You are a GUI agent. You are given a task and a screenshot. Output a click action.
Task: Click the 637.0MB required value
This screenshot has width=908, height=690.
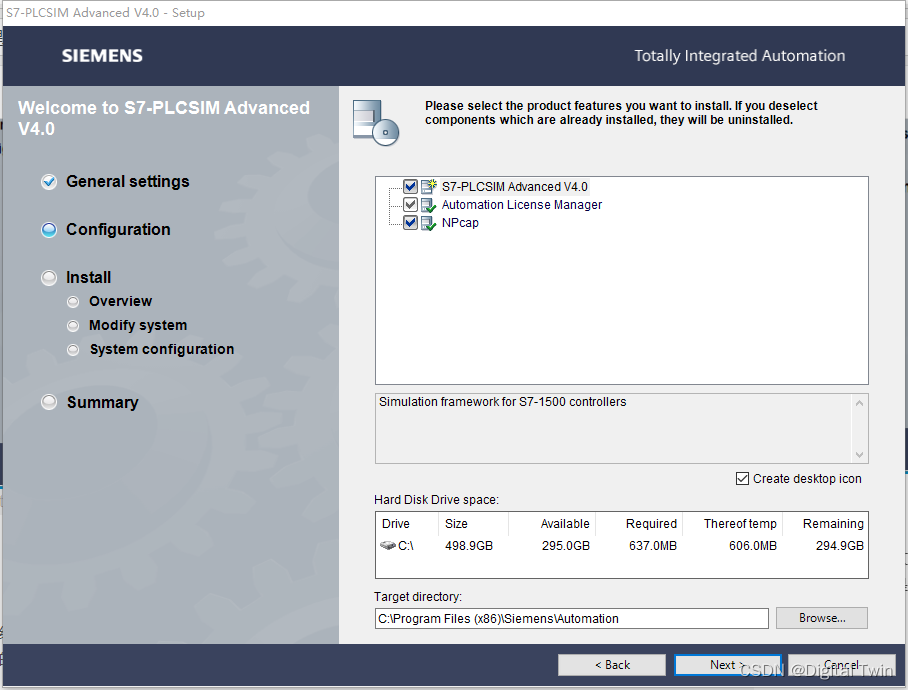(x=653, y=546)
